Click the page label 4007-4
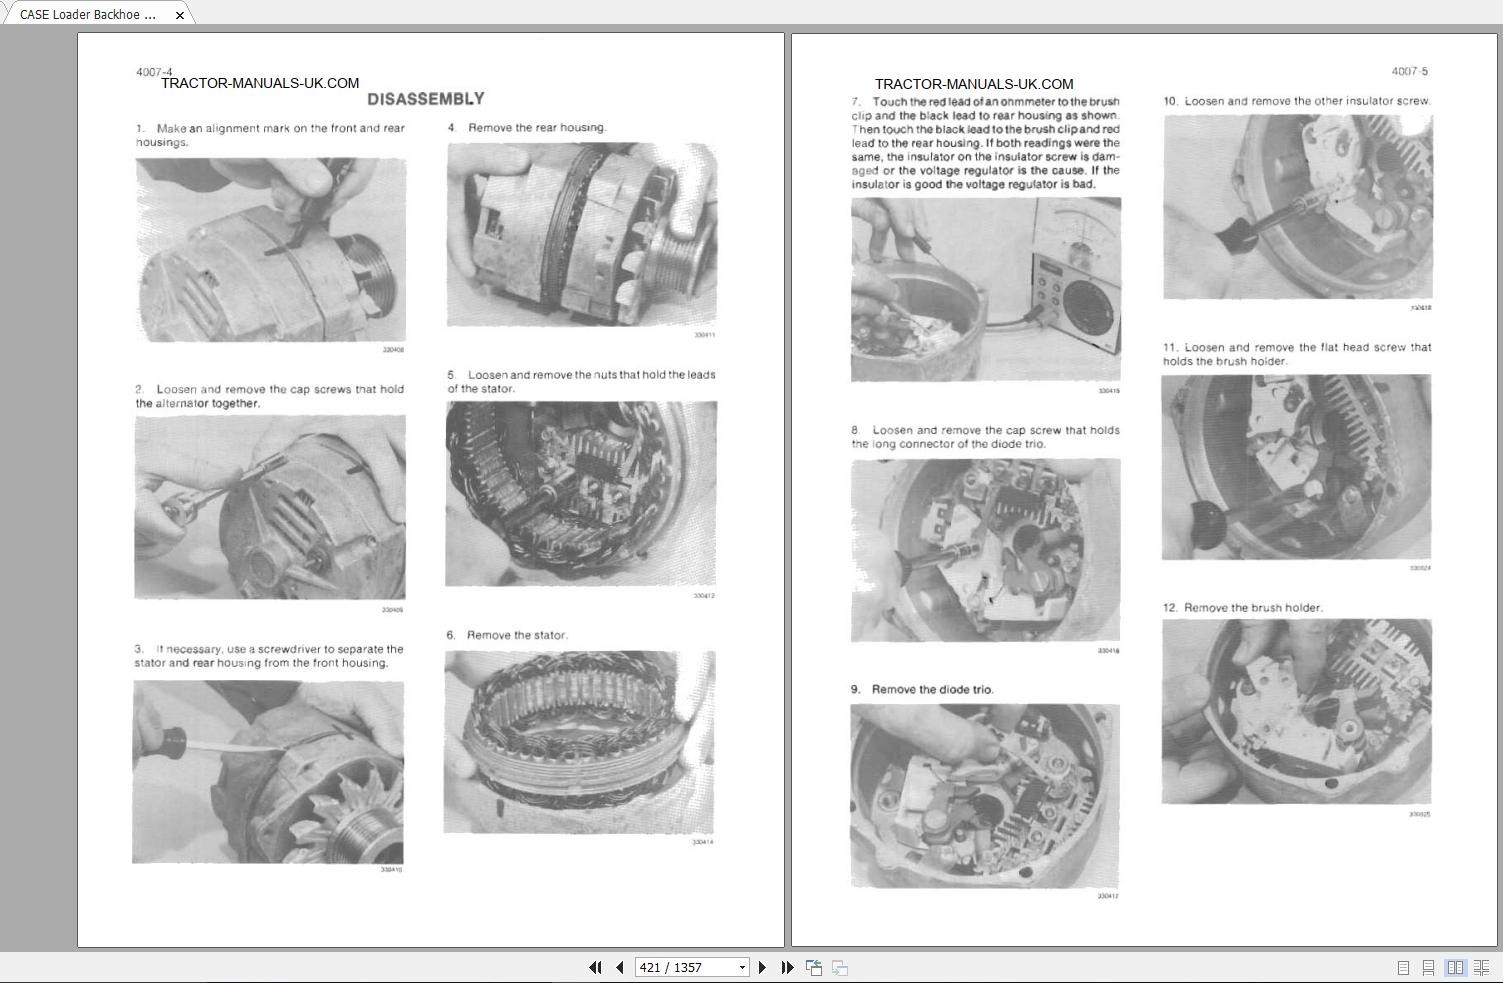1503x983 pixels. [x=154, y=72]
